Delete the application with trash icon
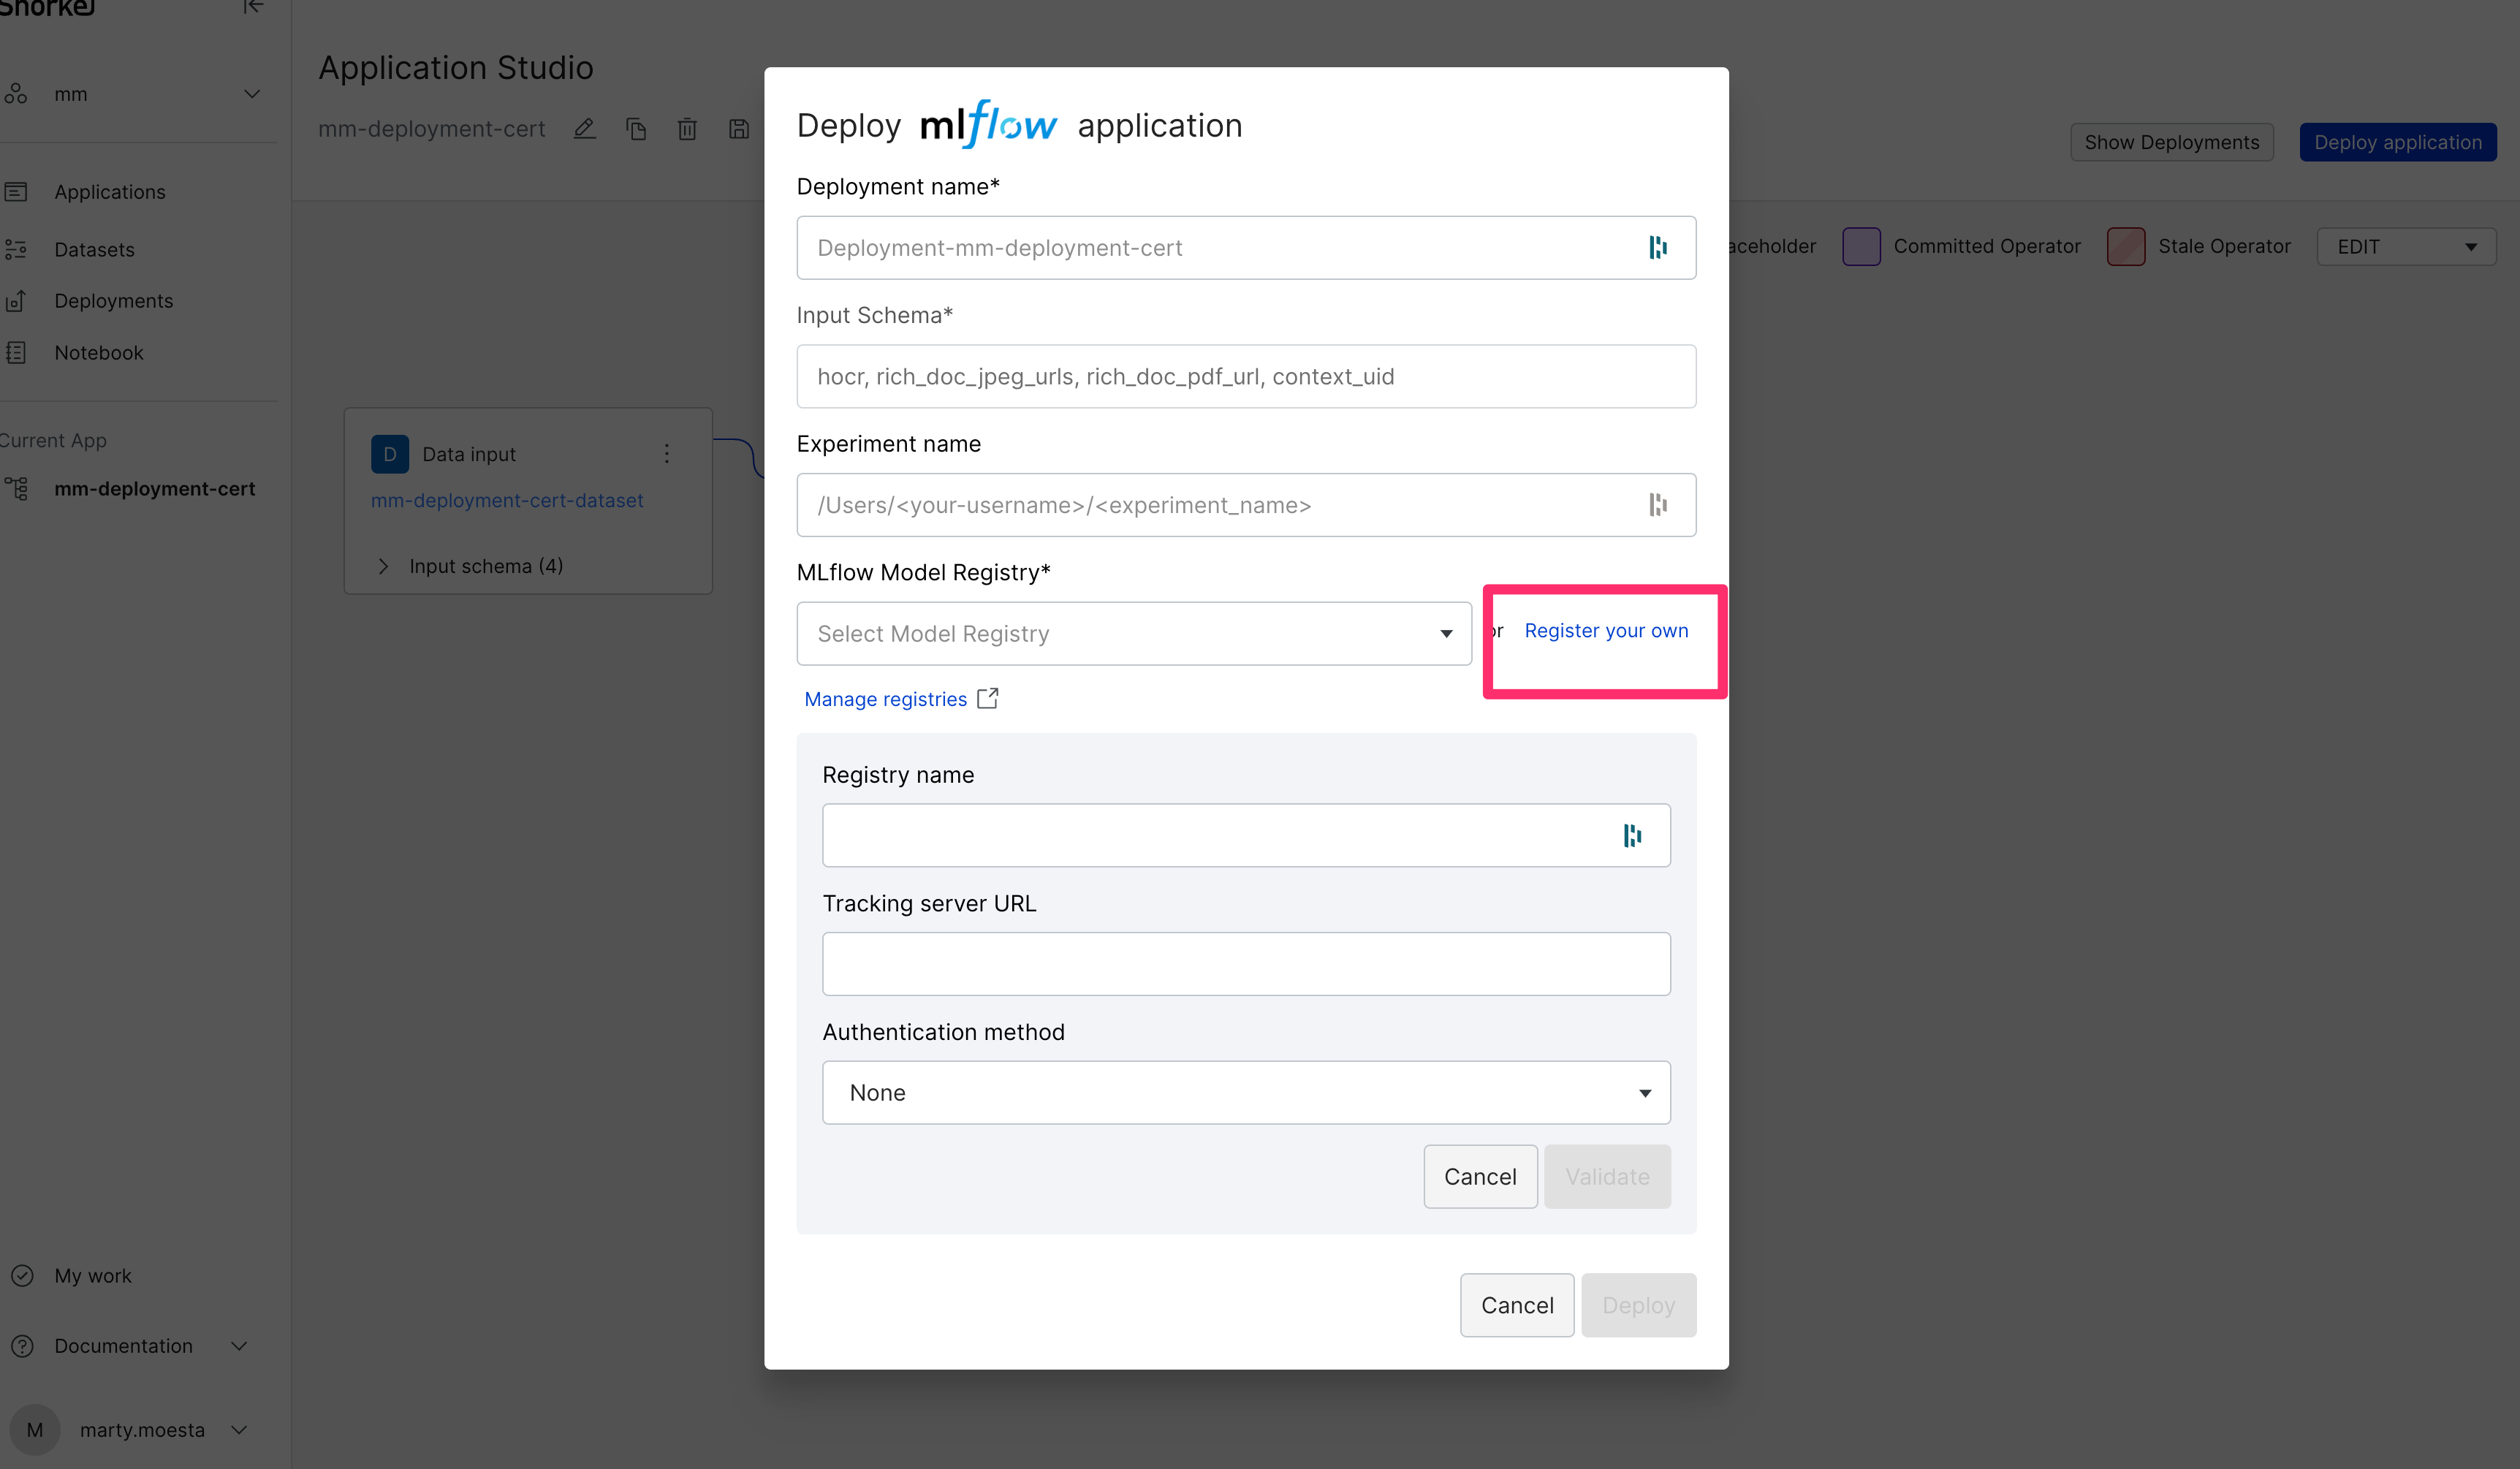This screenshot has width=2520, height=1469. click(687, 129)
